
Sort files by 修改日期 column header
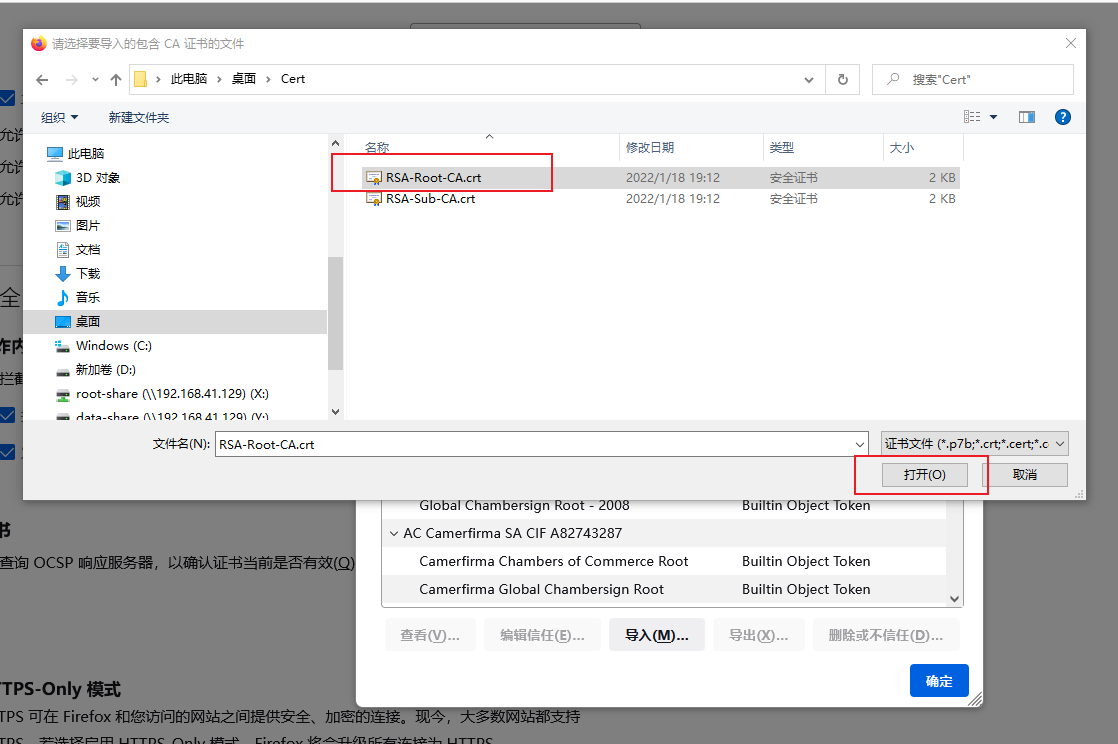(x=650, y=148)
